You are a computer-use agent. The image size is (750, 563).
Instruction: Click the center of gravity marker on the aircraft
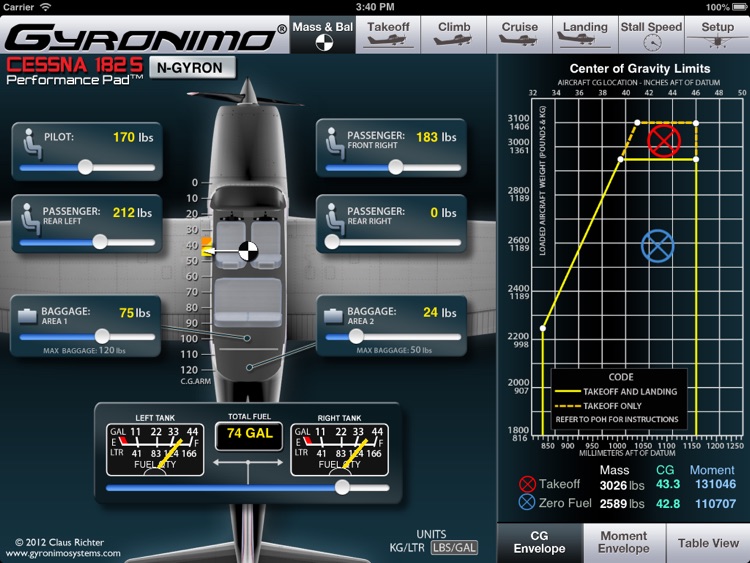pyautogui.click(x=248, y=251)
